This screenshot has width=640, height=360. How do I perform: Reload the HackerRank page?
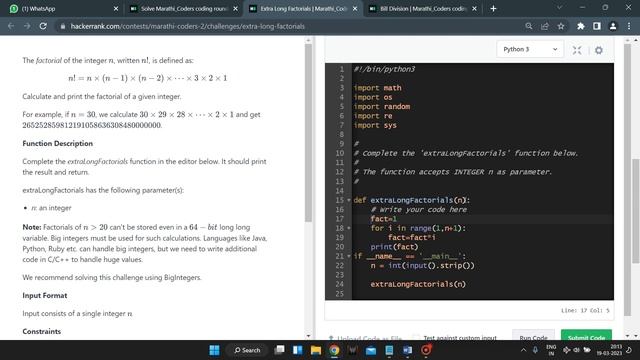tap(43, 26)
